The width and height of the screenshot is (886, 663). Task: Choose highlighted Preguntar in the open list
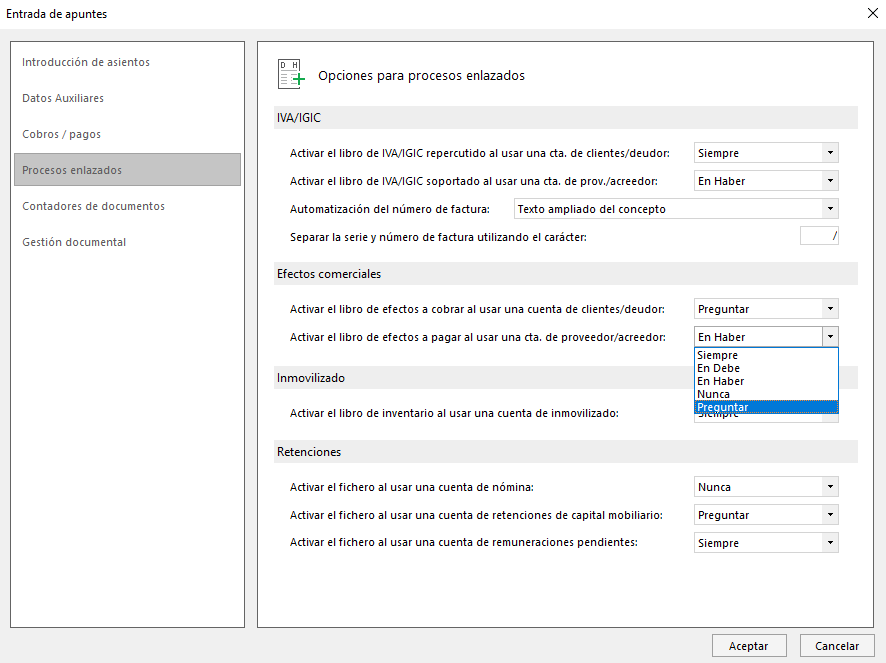[766, 407]
